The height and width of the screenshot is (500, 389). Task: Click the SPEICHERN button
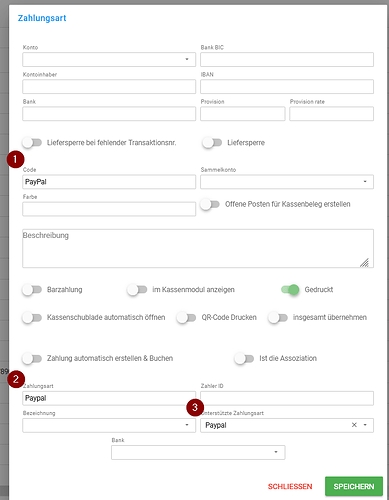pyautogui.click(x=354, y=486)
